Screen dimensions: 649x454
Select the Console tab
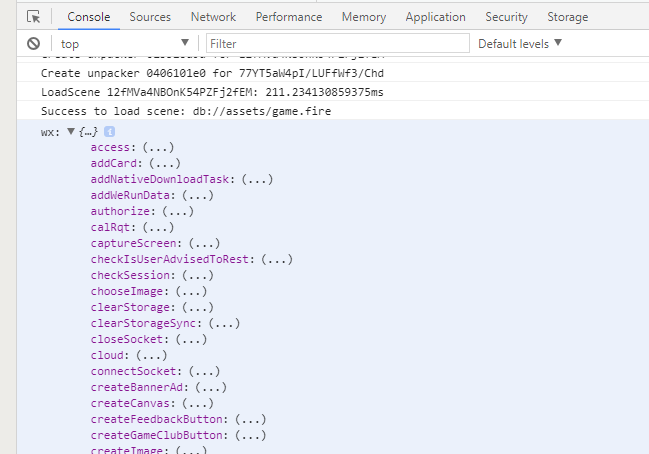(x=88, y=17)
